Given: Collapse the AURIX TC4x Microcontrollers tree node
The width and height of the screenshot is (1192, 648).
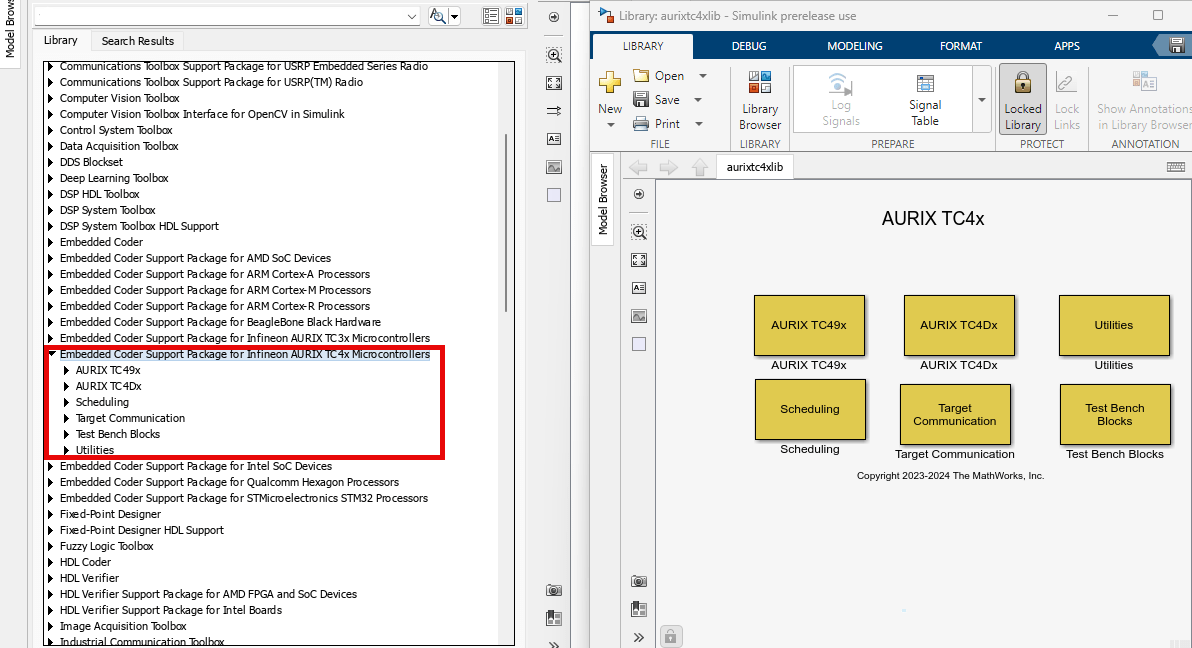Looking at the screenshot, I should point(51,354).
